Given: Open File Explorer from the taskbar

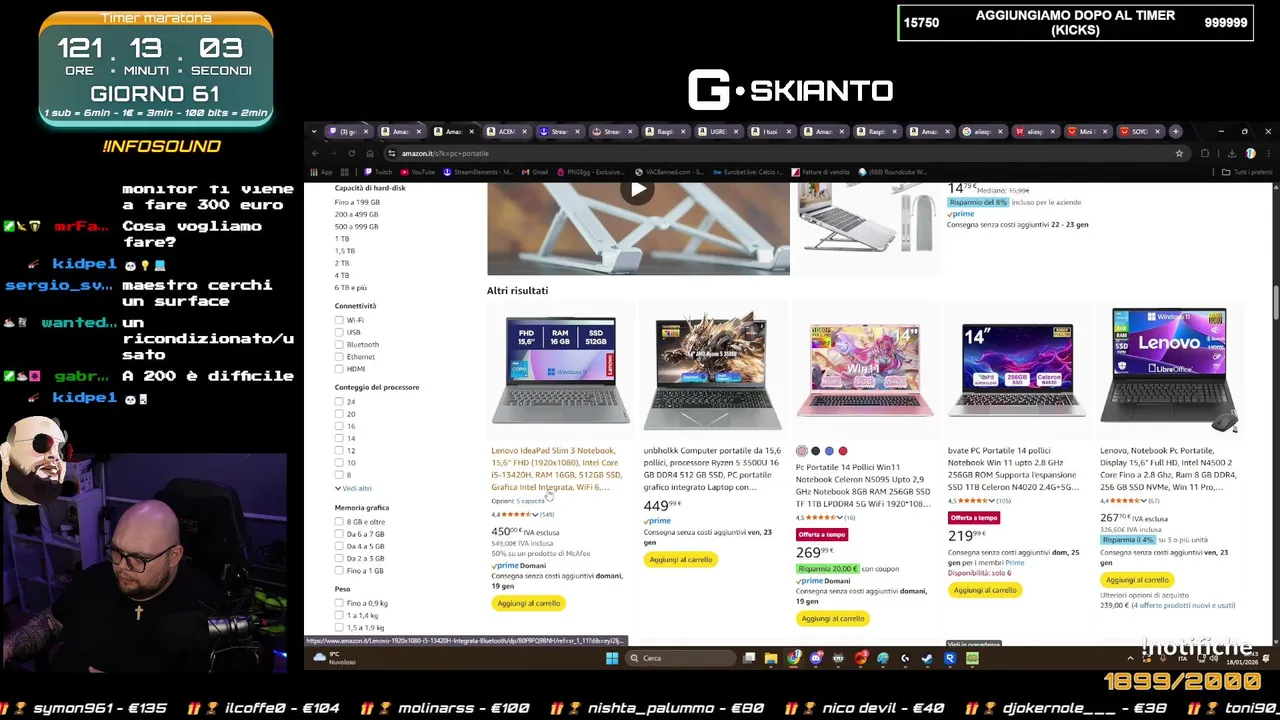Looking at the screenshot, I should 771,658.
